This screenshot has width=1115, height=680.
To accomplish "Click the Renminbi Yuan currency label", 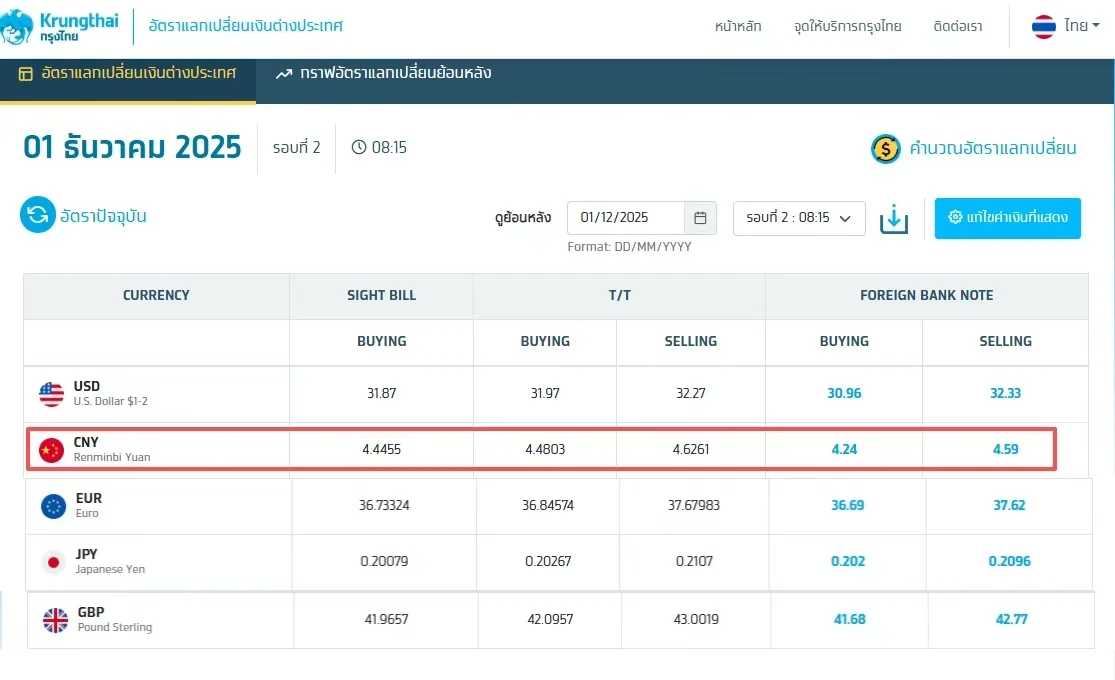I will 112,457.
